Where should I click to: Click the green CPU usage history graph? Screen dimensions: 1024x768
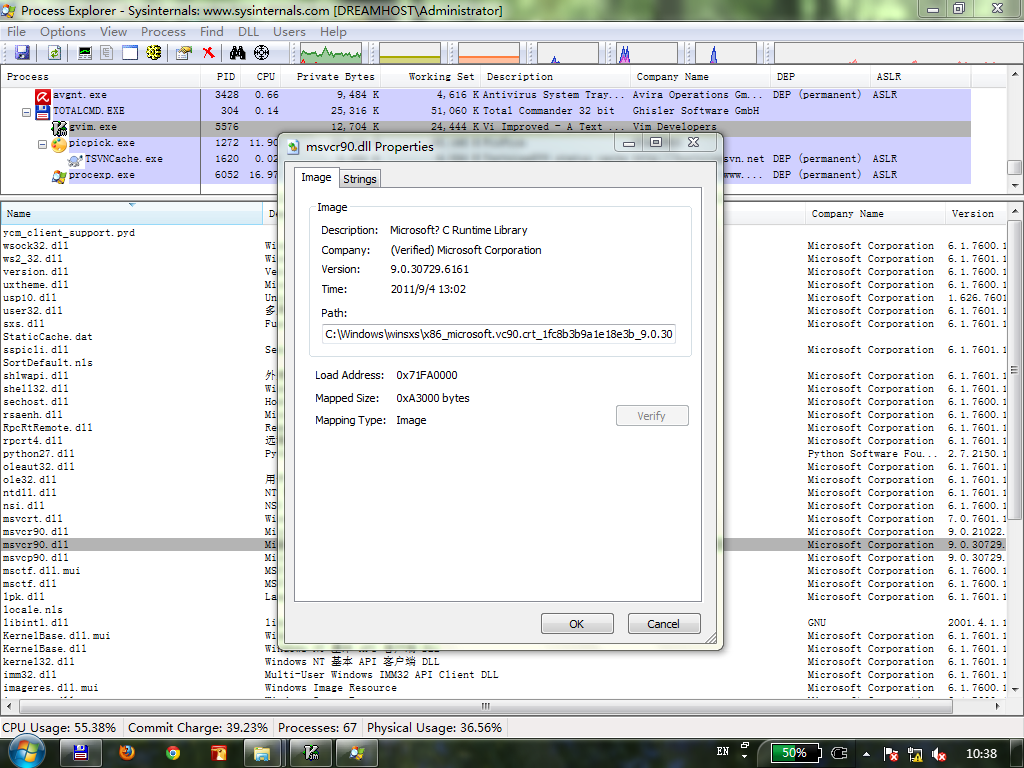[x=330, y=53]
